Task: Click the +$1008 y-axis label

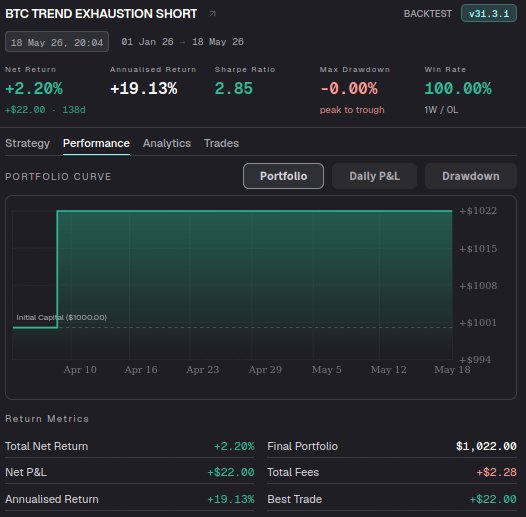Action: 478,286
